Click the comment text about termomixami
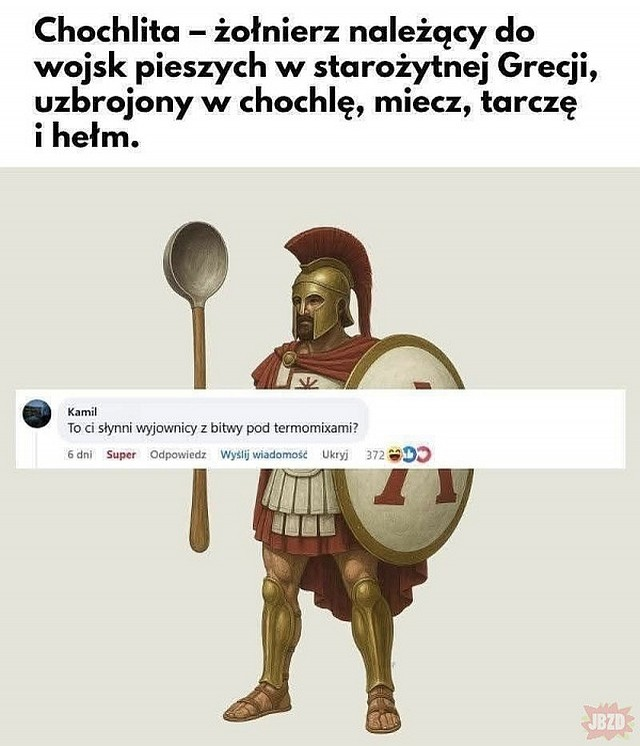The width and height of the screenshot is (640, 746). 213,428
